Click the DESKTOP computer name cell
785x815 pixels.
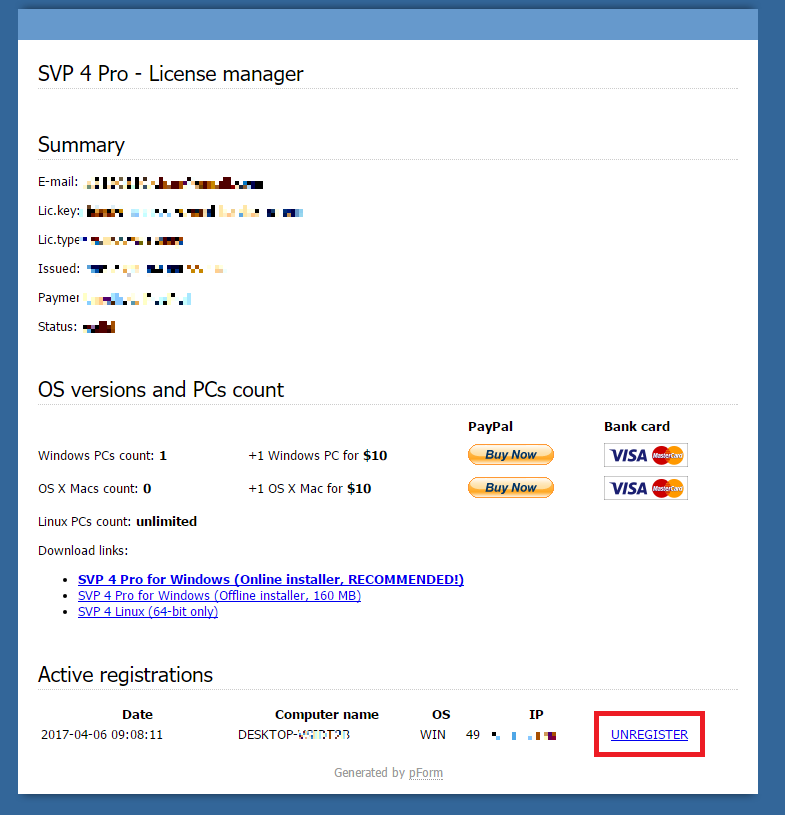pos(294,734)
